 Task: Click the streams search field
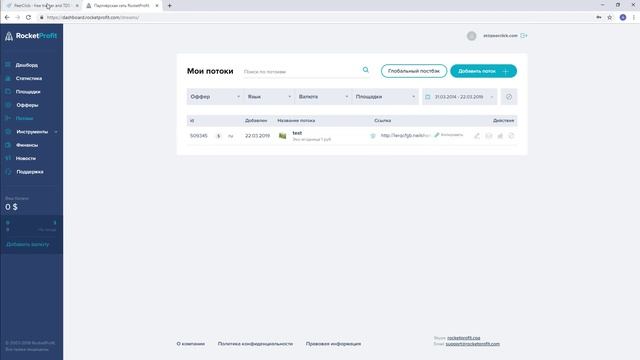click(301, 71)
